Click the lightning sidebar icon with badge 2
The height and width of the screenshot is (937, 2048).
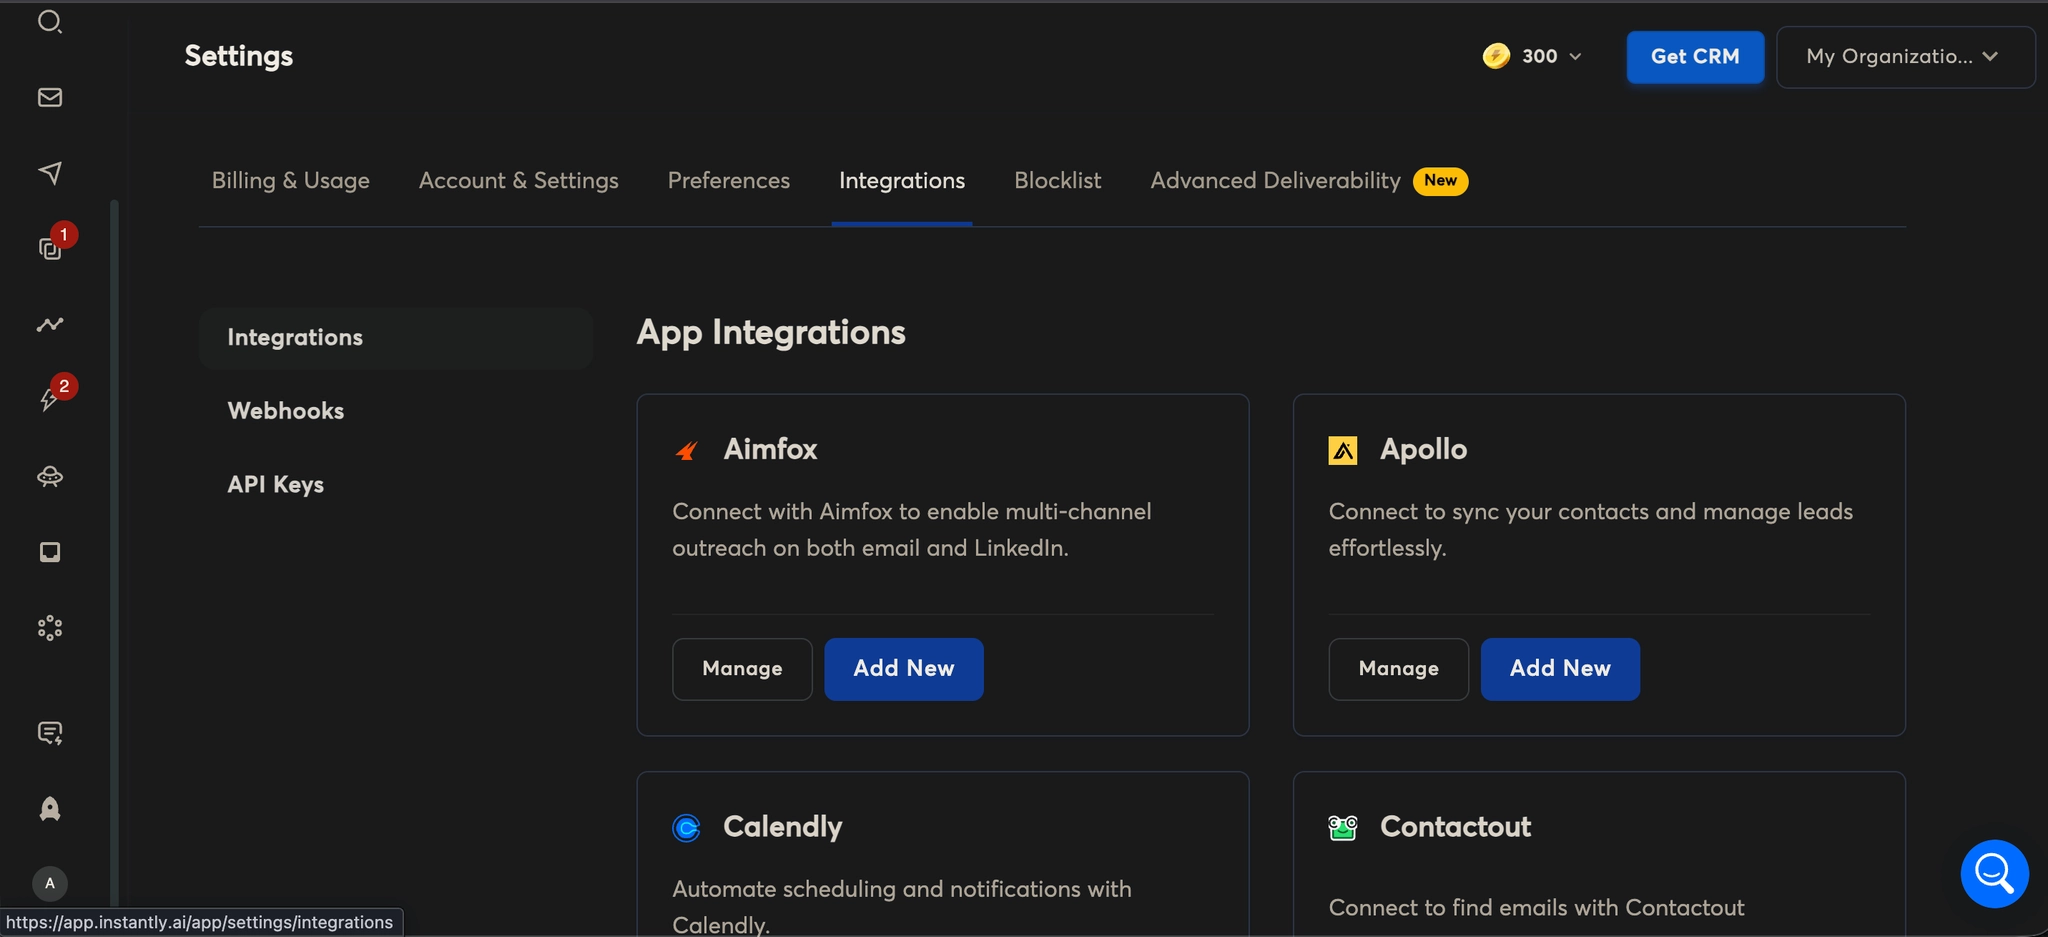point(49,398)
